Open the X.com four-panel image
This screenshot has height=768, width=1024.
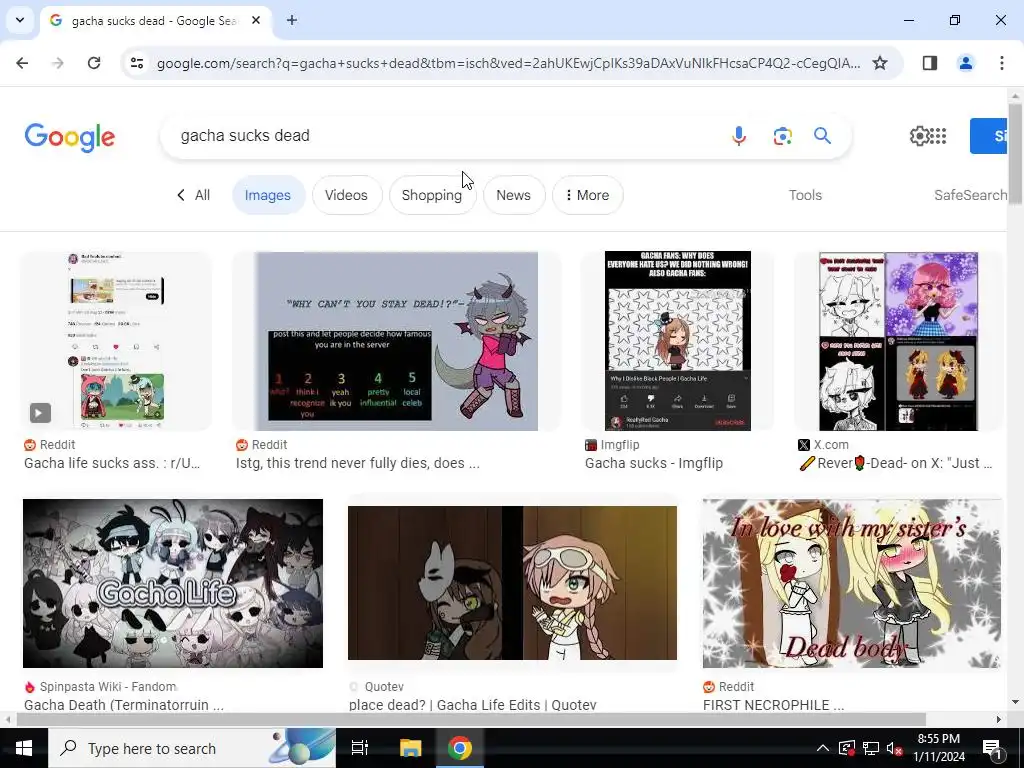coord(899,342)
